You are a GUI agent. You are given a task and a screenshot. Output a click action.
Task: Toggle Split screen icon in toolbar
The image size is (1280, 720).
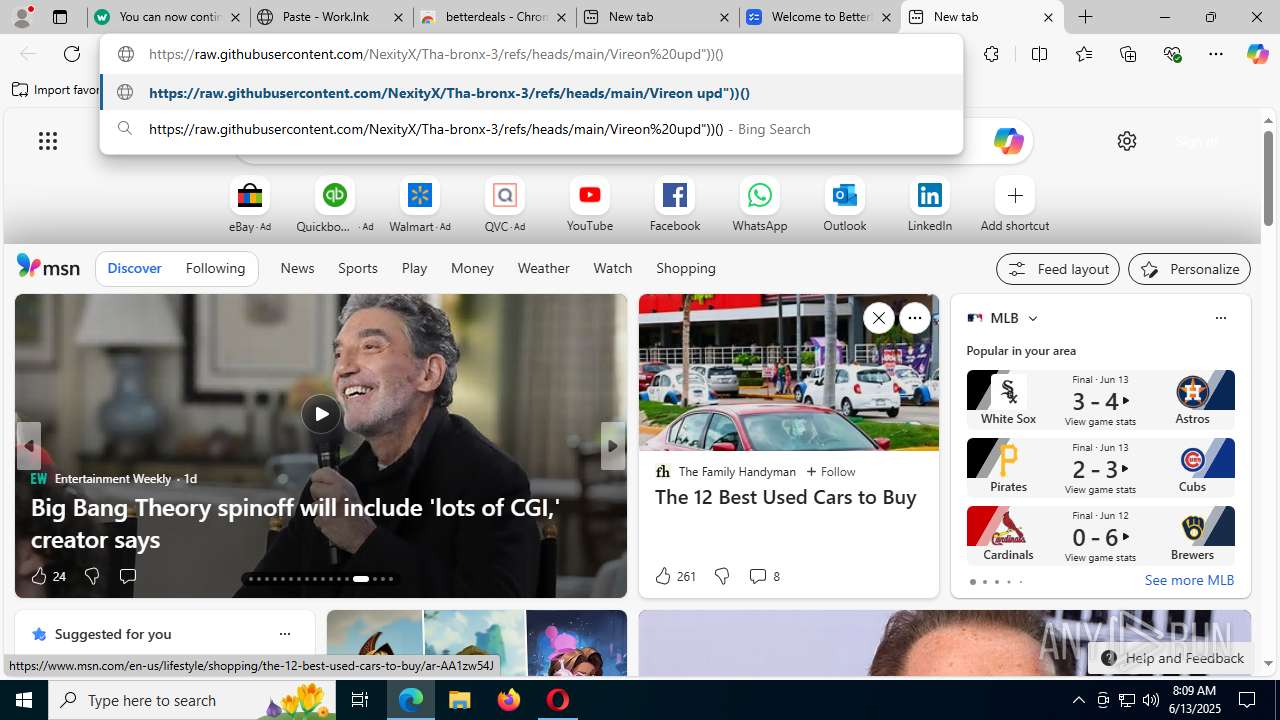tap(1039, 54)
